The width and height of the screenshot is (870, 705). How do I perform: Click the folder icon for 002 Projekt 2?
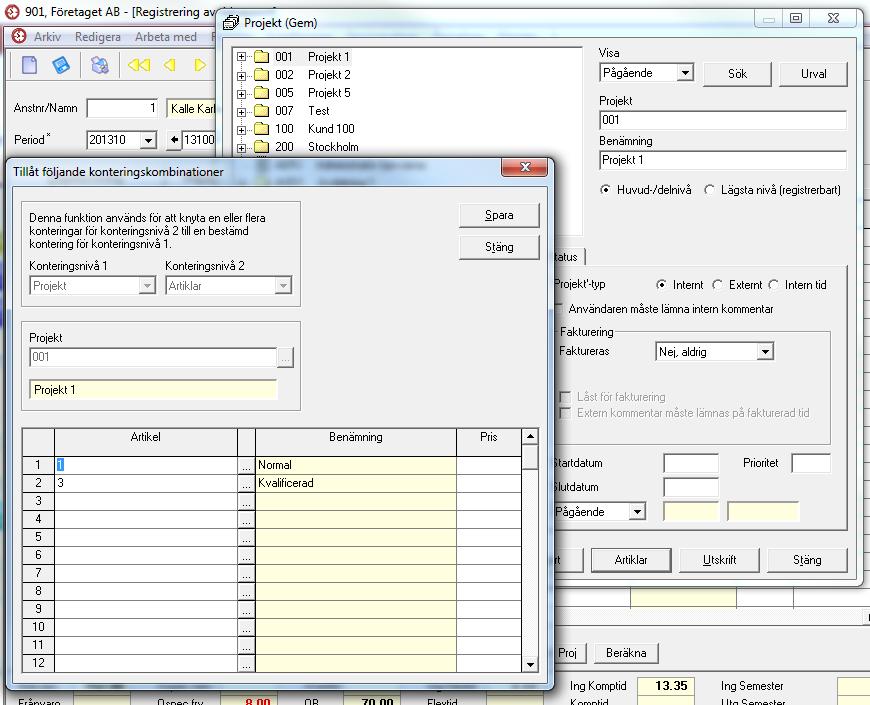[x=261, y=75]
